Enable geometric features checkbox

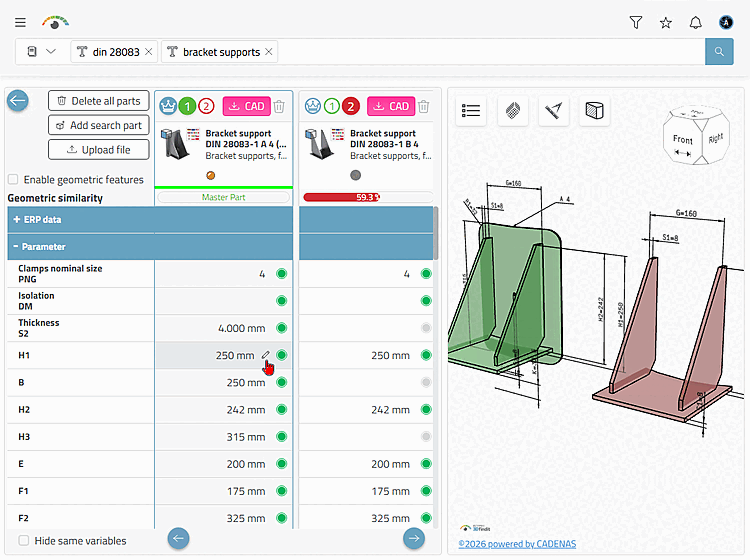pos(13,179)
